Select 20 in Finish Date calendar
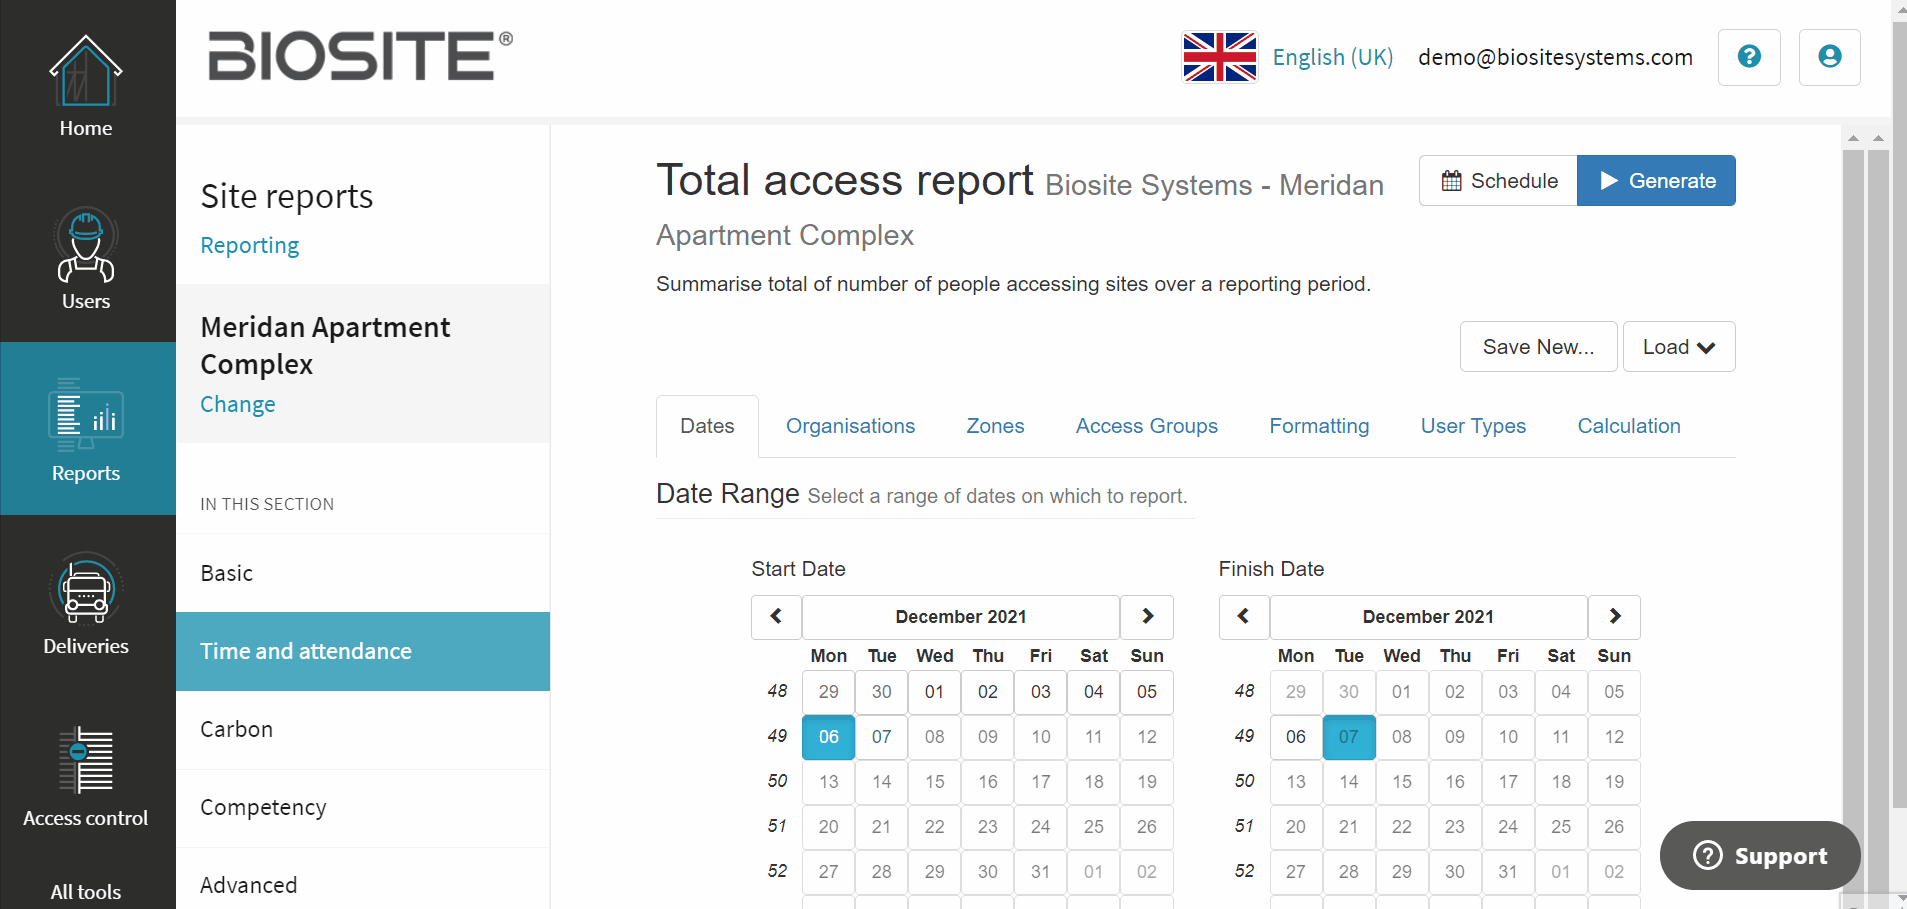Screen dimensions: 1907x909 tap(1296, 827)
